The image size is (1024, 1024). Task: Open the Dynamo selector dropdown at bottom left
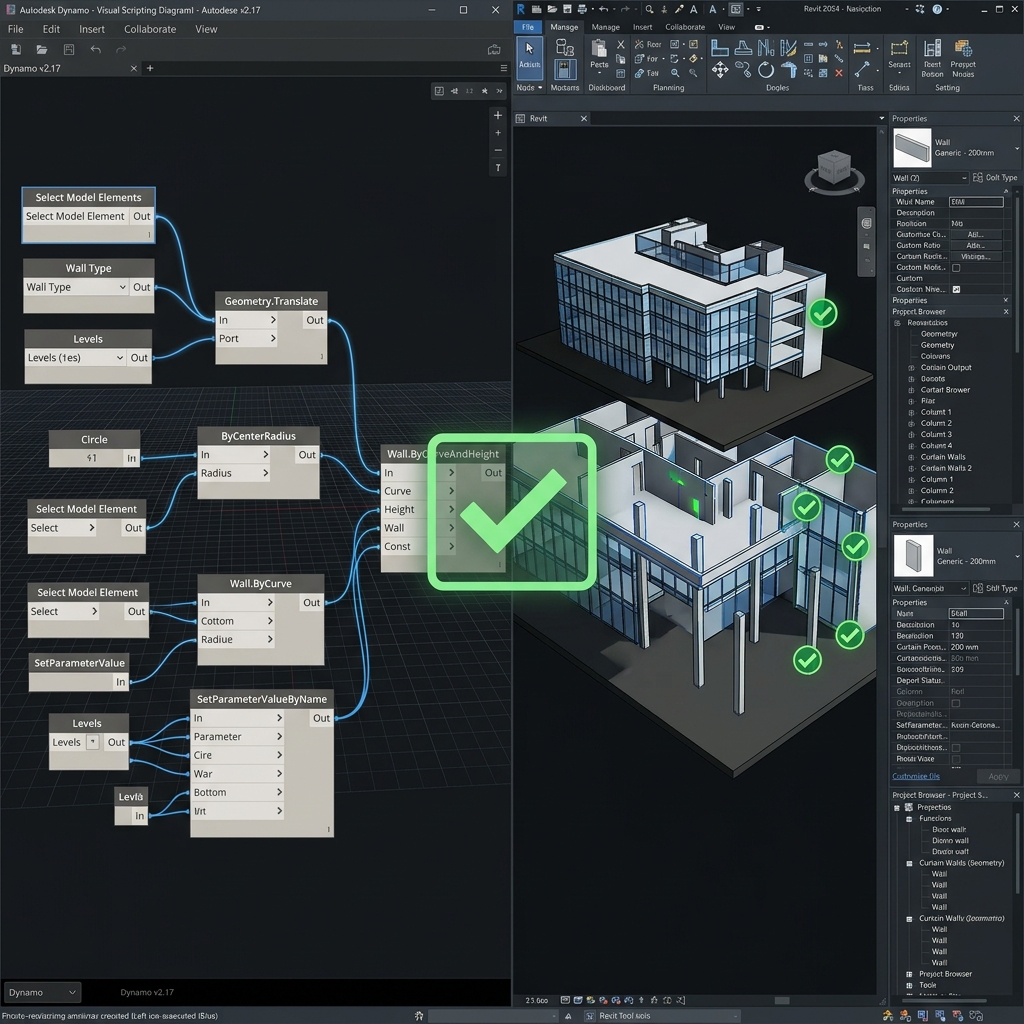click(x=42, y=993)
